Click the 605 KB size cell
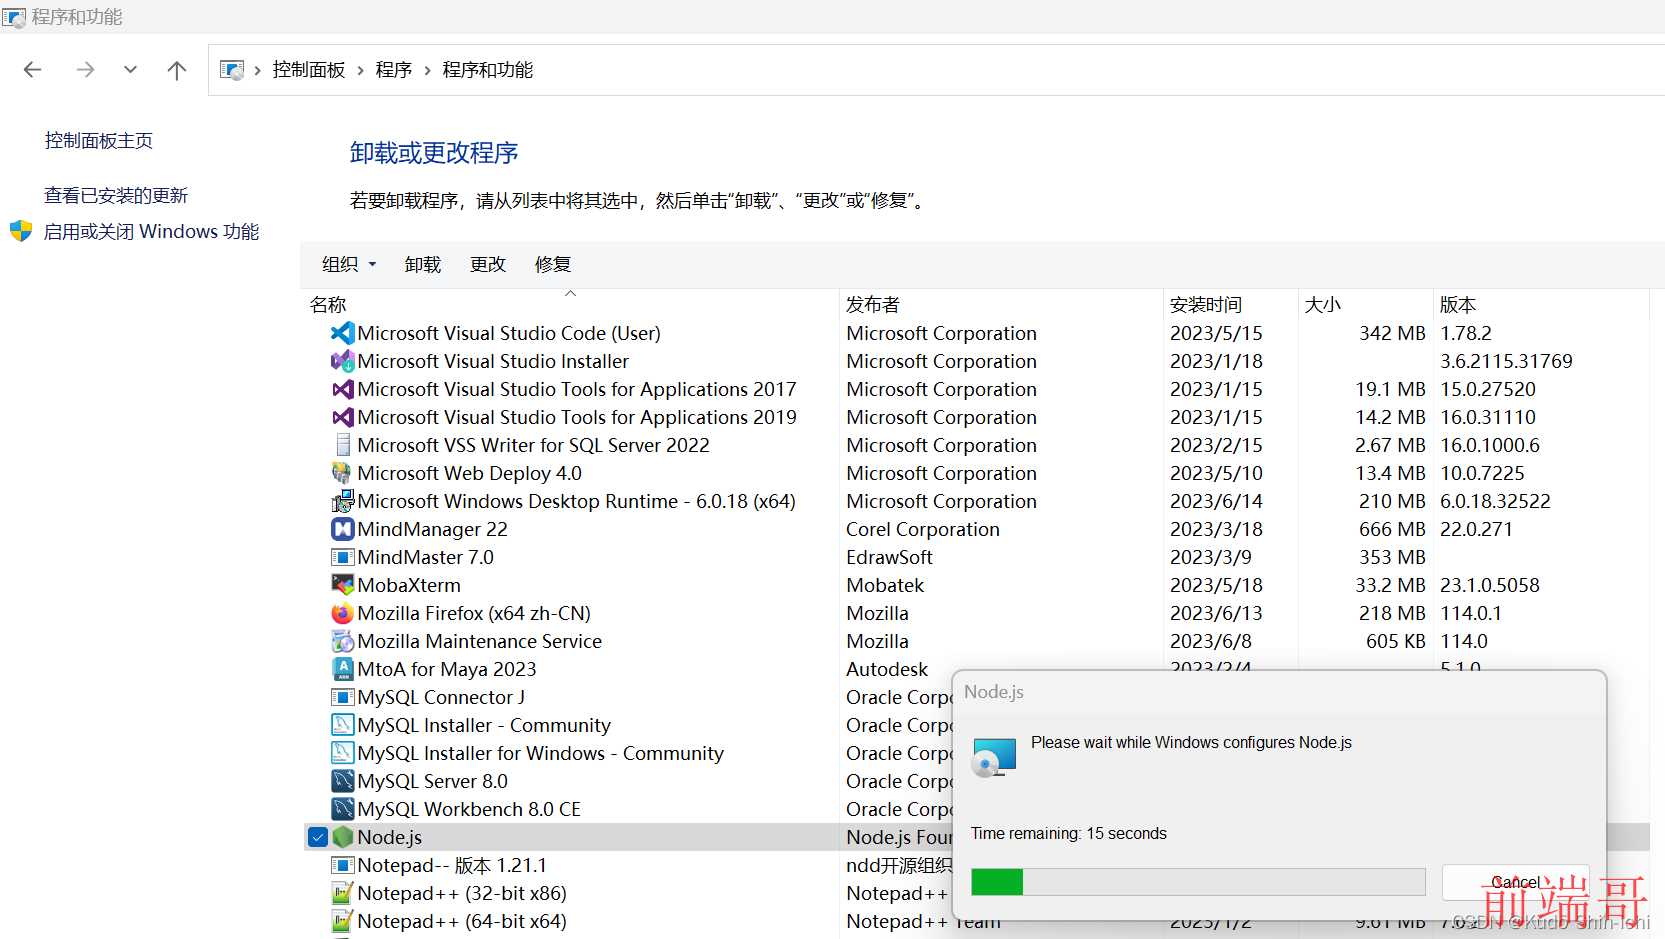This screenshot has width=1665, height=939. [x=1396, y=641]
